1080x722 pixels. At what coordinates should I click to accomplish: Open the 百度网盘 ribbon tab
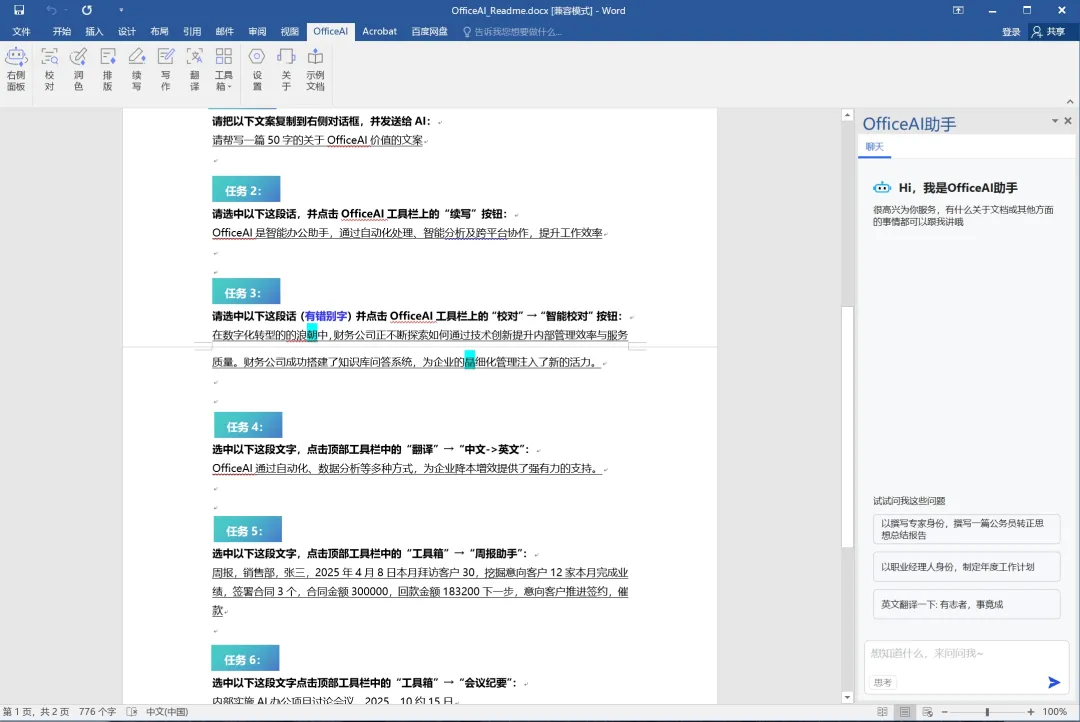click(x=429, y=32)
